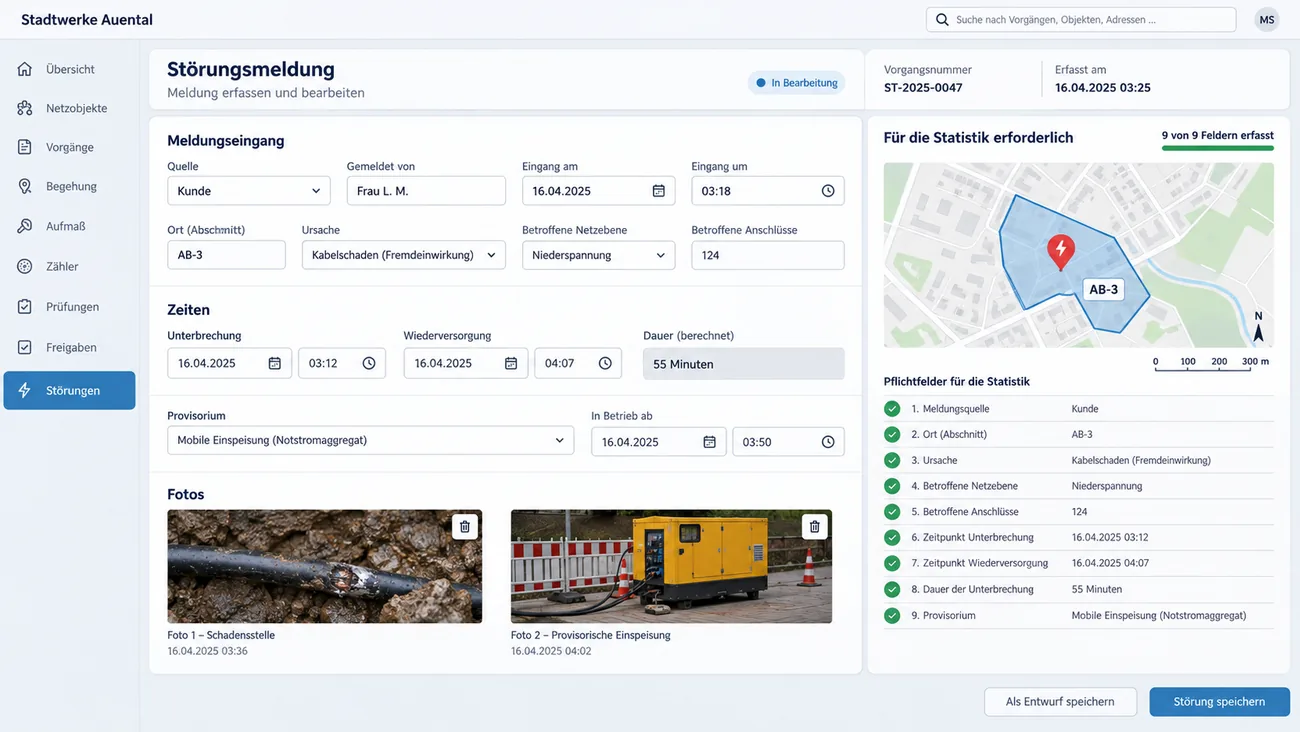
Task: Go to Netzobjekte section
Action: 69,108
